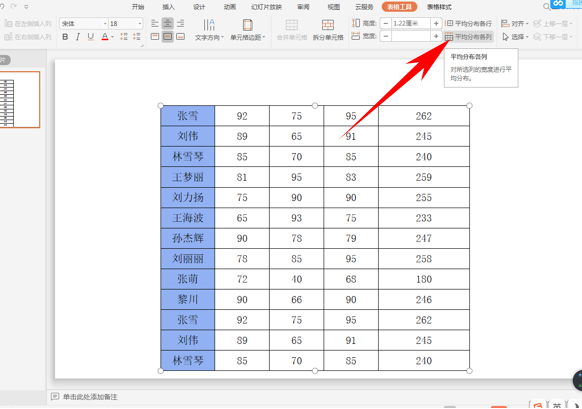This screenshot has height=409, width=582.
Task: Open the font name dropdown
Action: [83, 24]
